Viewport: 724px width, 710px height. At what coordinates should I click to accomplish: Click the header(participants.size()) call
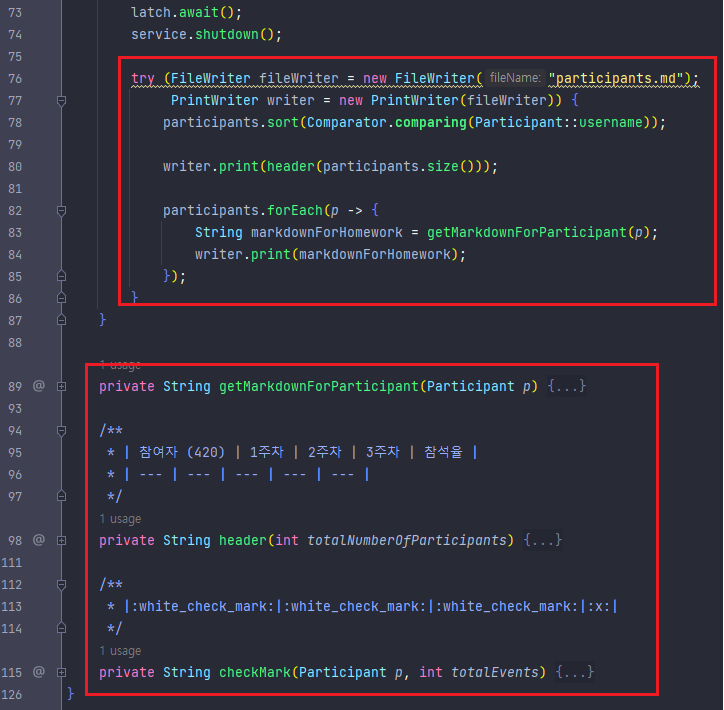point(378,166)
